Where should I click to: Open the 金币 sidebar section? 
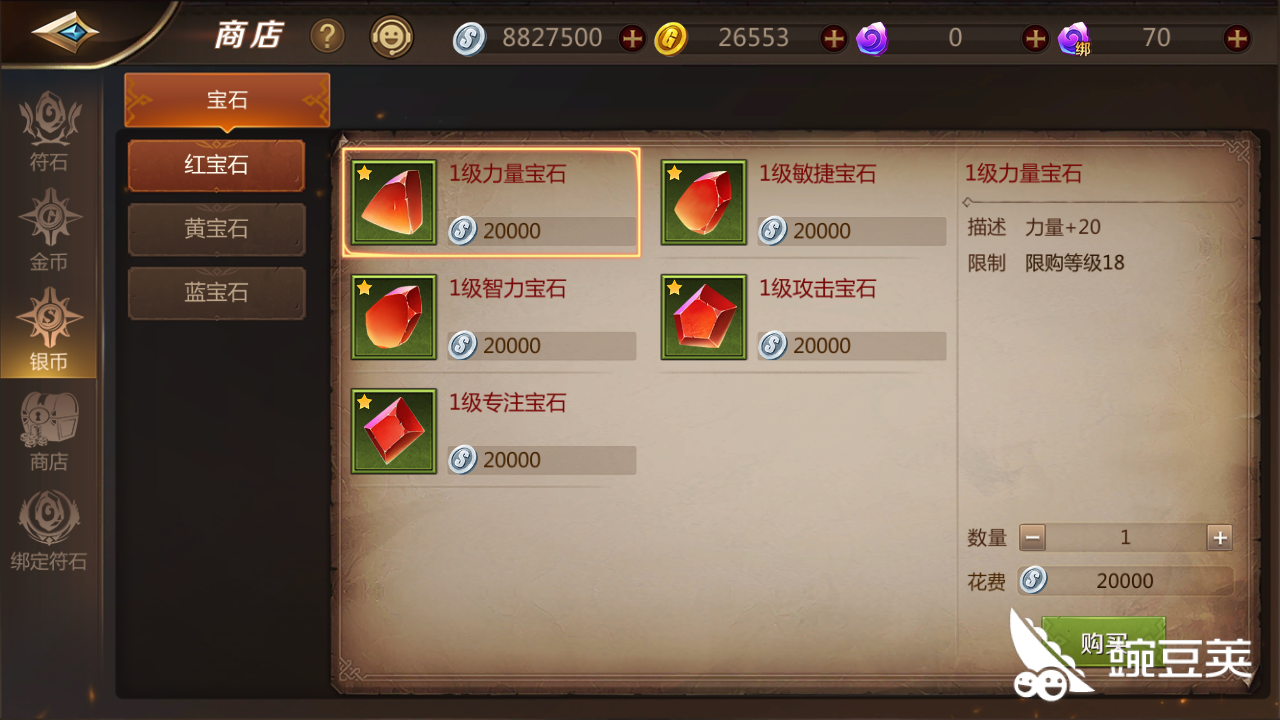tap(48, 232)
